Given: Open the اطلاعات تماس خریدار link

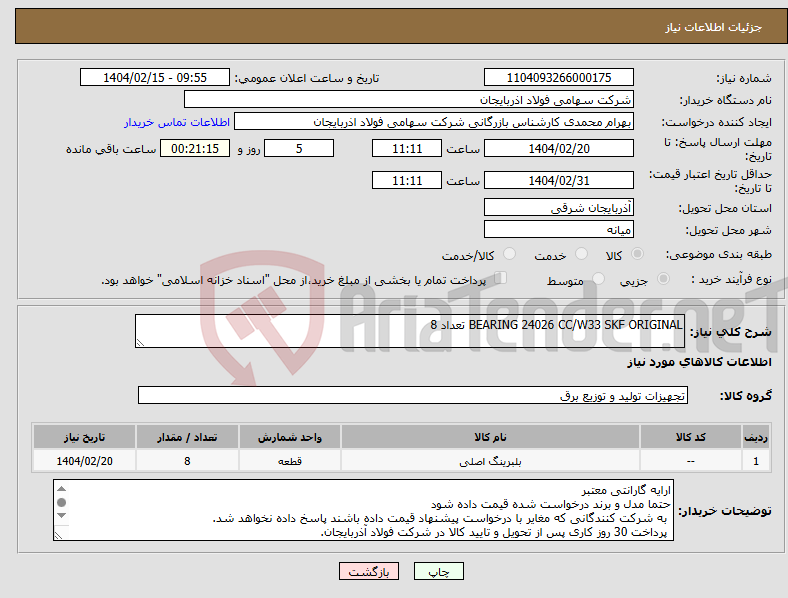Looking at the screenshot, I should tap(177, 122).
